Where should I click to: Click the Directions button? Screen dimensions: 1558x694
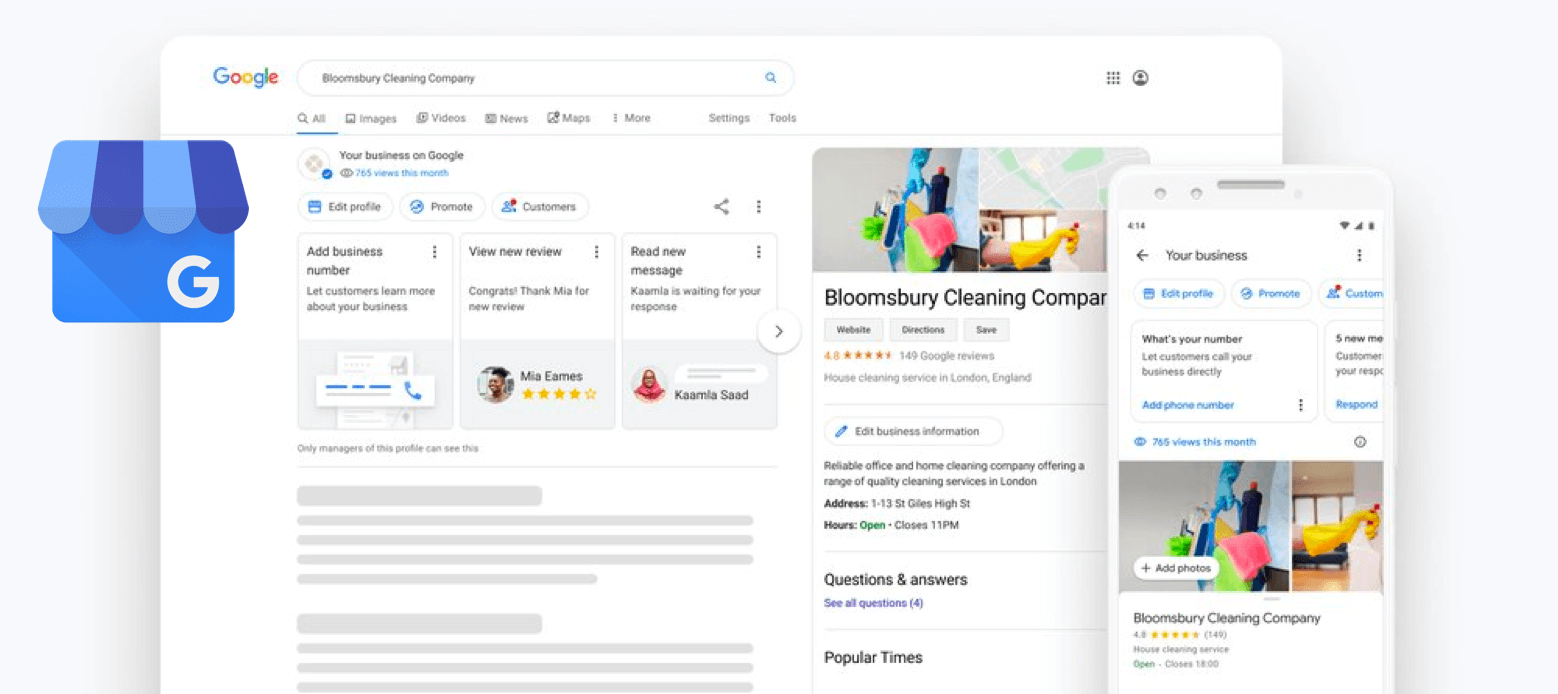pos(923,329)
